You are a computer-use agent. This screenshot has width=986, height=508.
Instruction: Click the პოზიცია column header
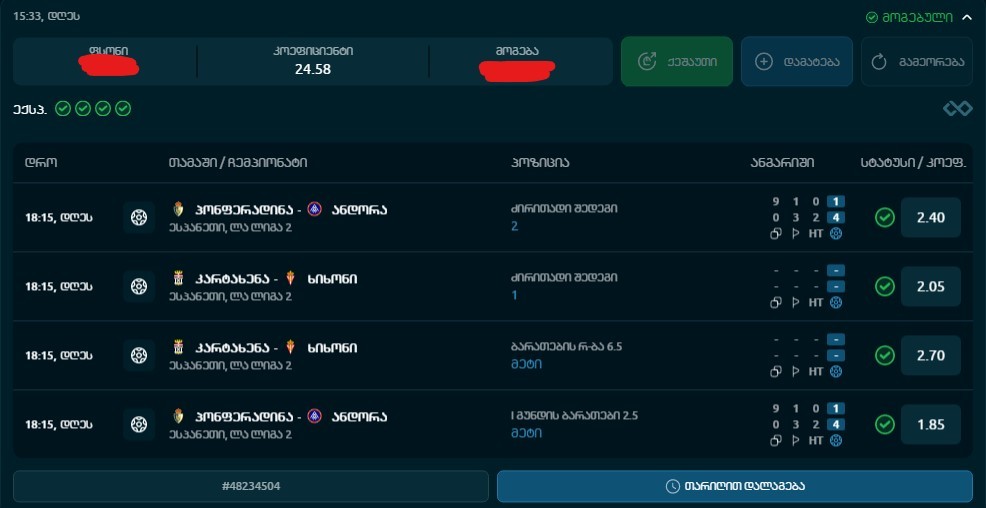point(540,163)
